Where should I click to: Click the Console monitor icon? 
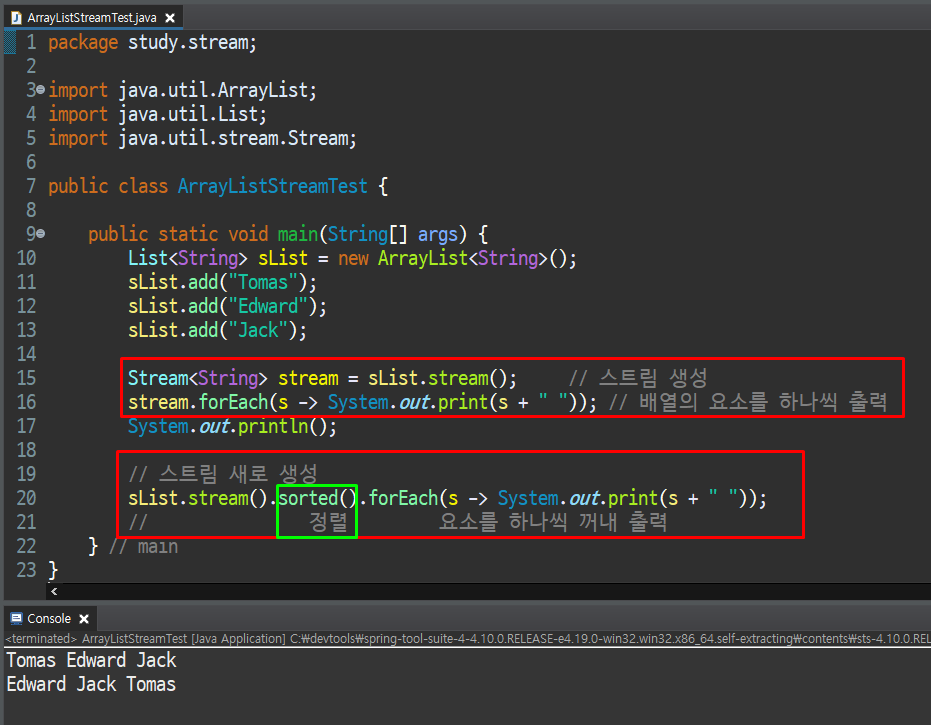17,618
